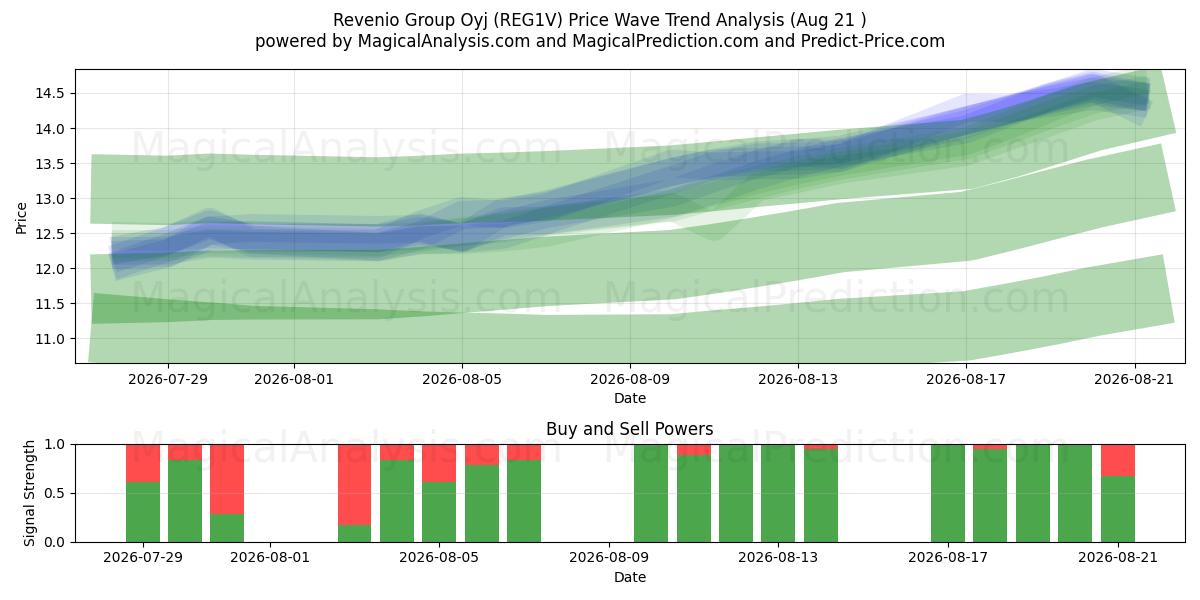
Task: Click the red sell segment of the 2026-07-29 bar
Action: [x=143, y=463]
